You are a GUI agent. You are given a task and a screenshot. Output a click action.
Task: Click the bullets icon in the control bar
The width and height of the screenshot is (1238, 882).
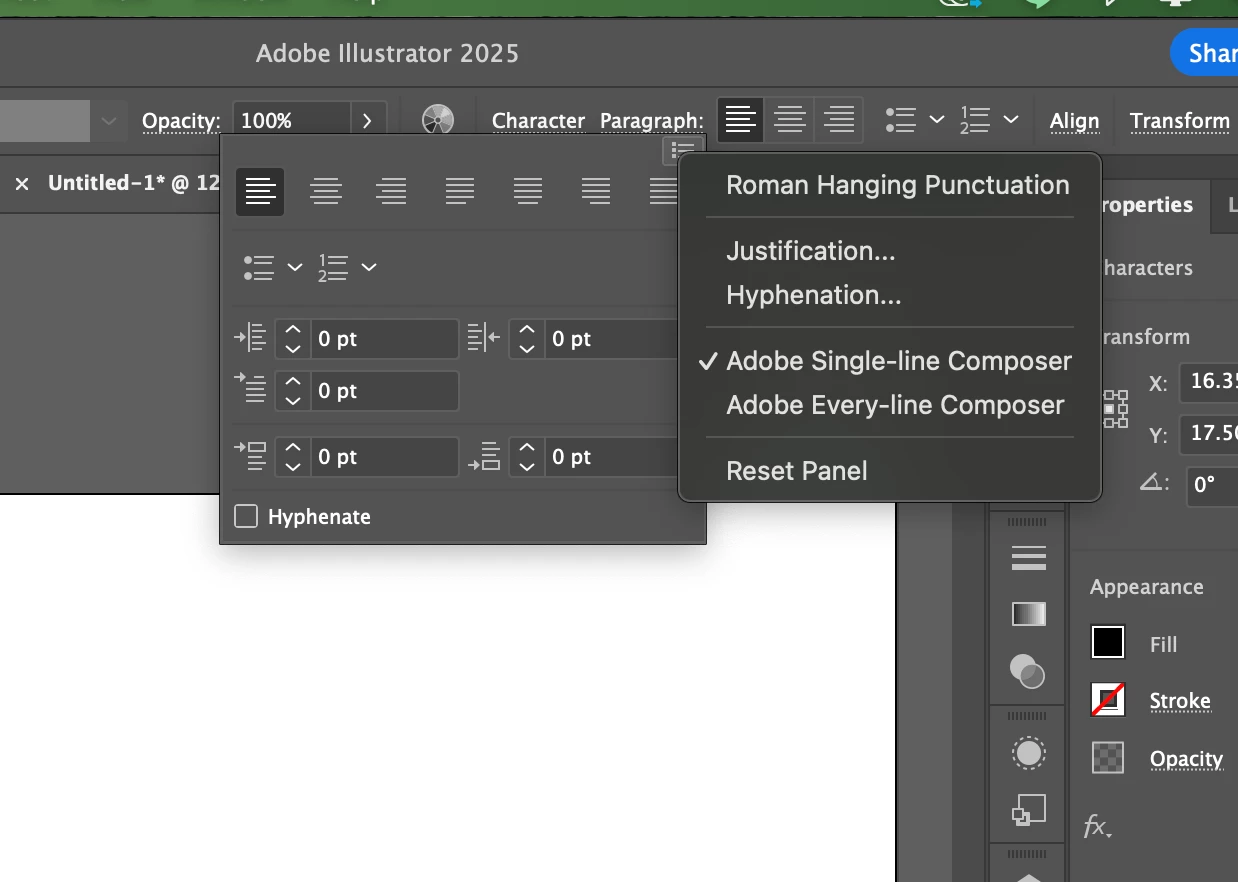(x=901, y=120)
